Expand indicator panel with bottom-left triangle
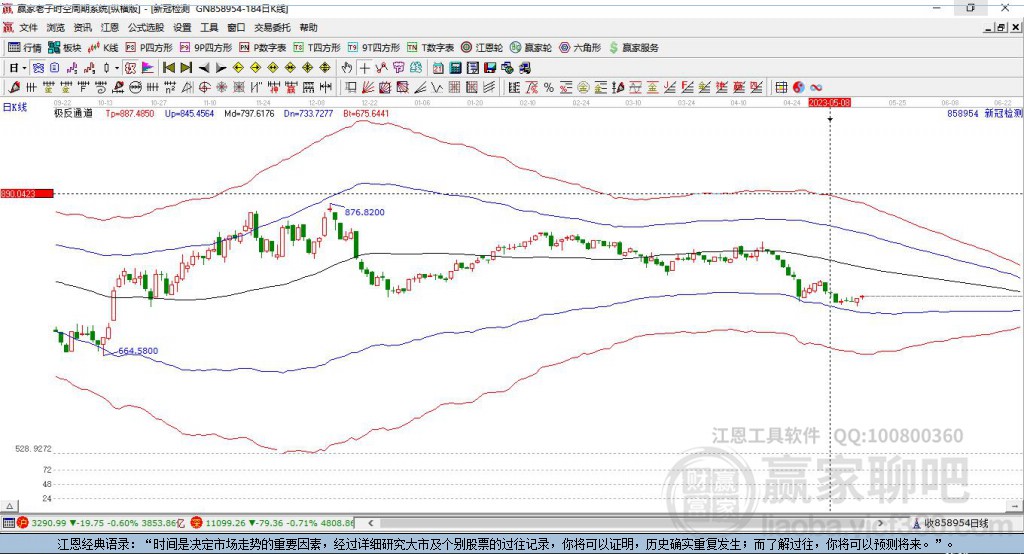Image resolution: width=1024 pixels, height=554 pixels. [9, 506]
